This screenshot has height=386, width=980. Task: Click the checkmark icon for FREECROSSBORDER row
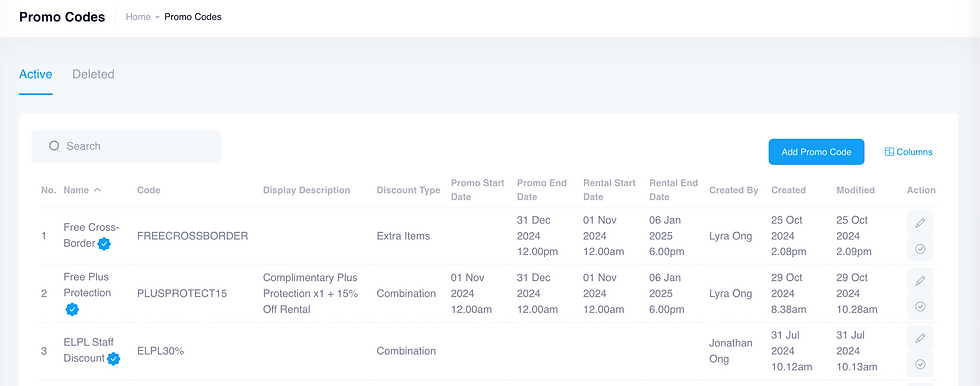click(920, 249)
